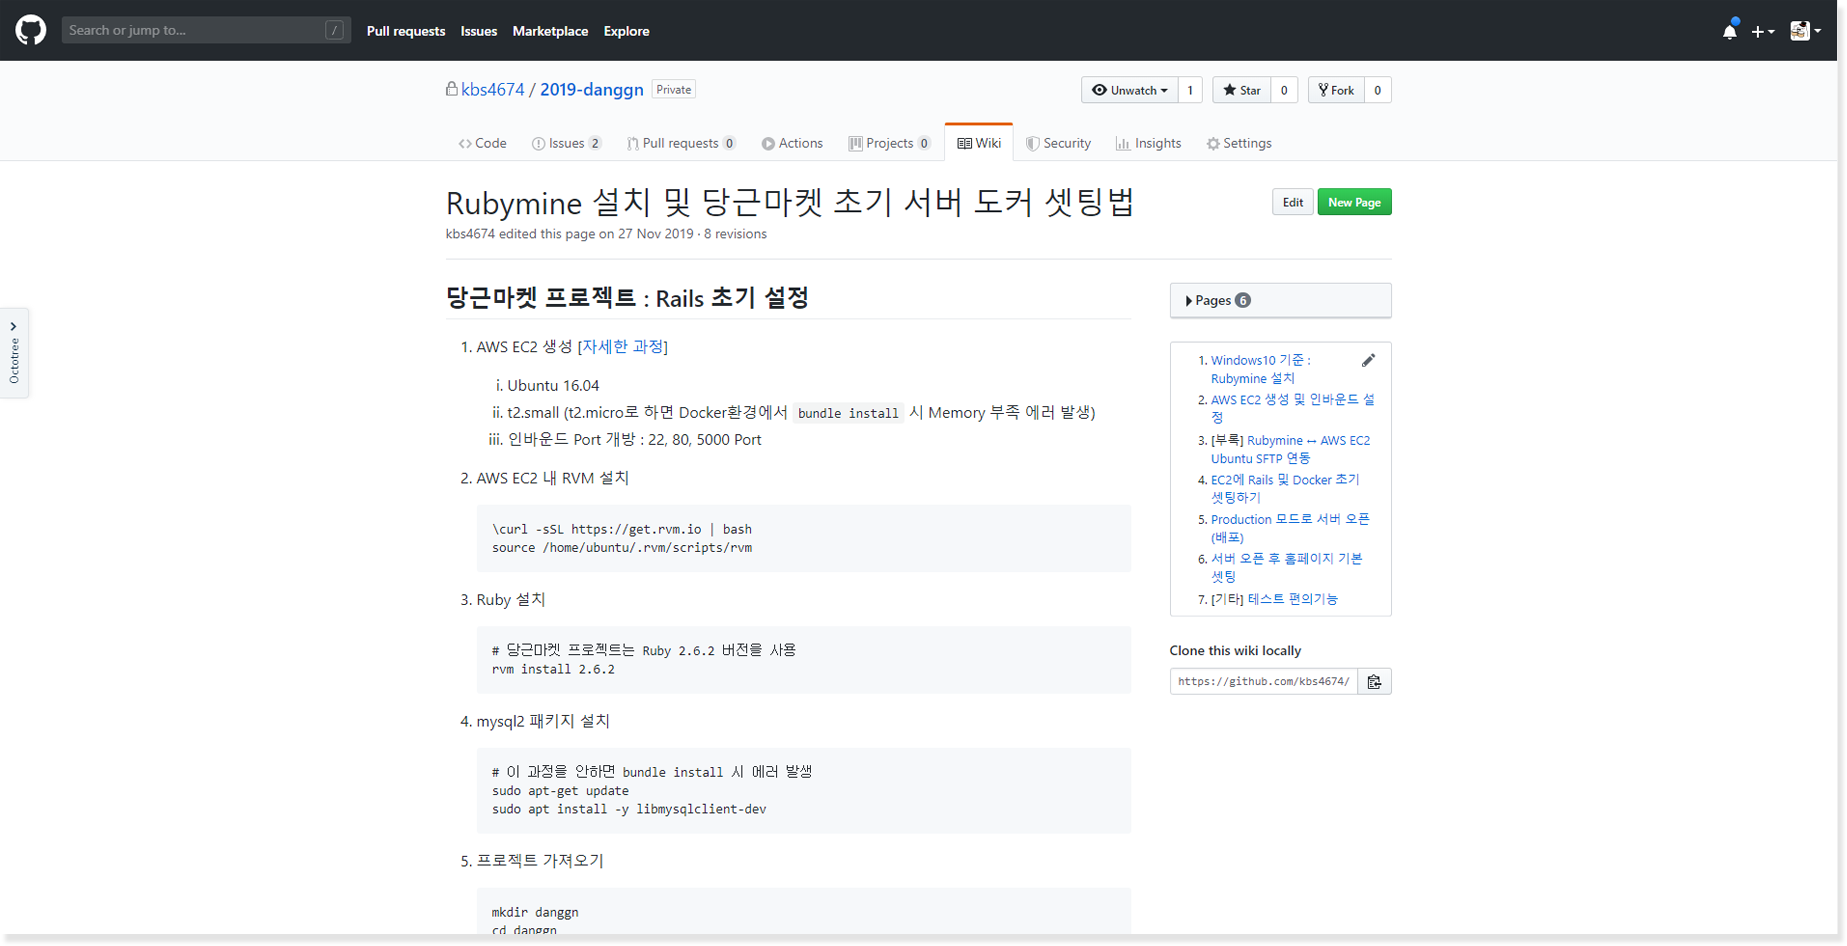
Task: View the stargazers count next to Star
Action: 1284,90
